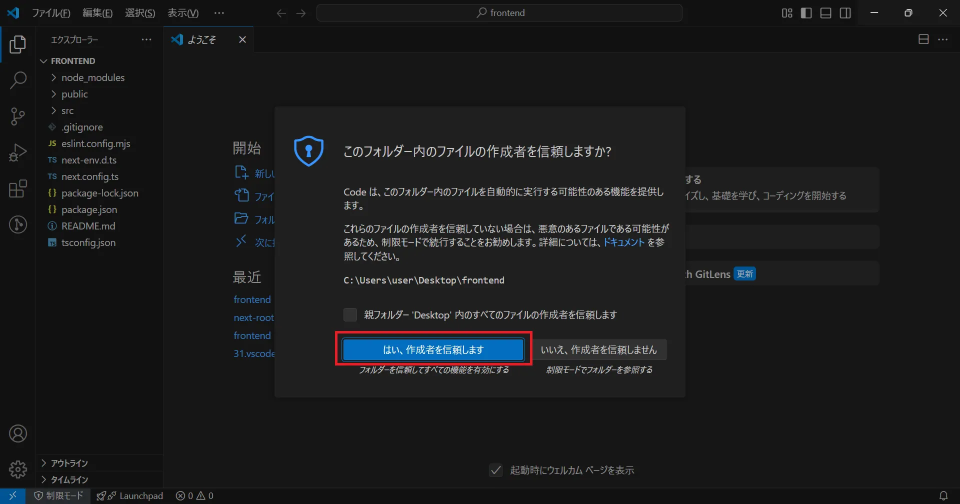Open the 選択(S) menu
Image resolution: width=960 pixels, height=504 pixels.
pyautogui.click(x=140, y=13)
